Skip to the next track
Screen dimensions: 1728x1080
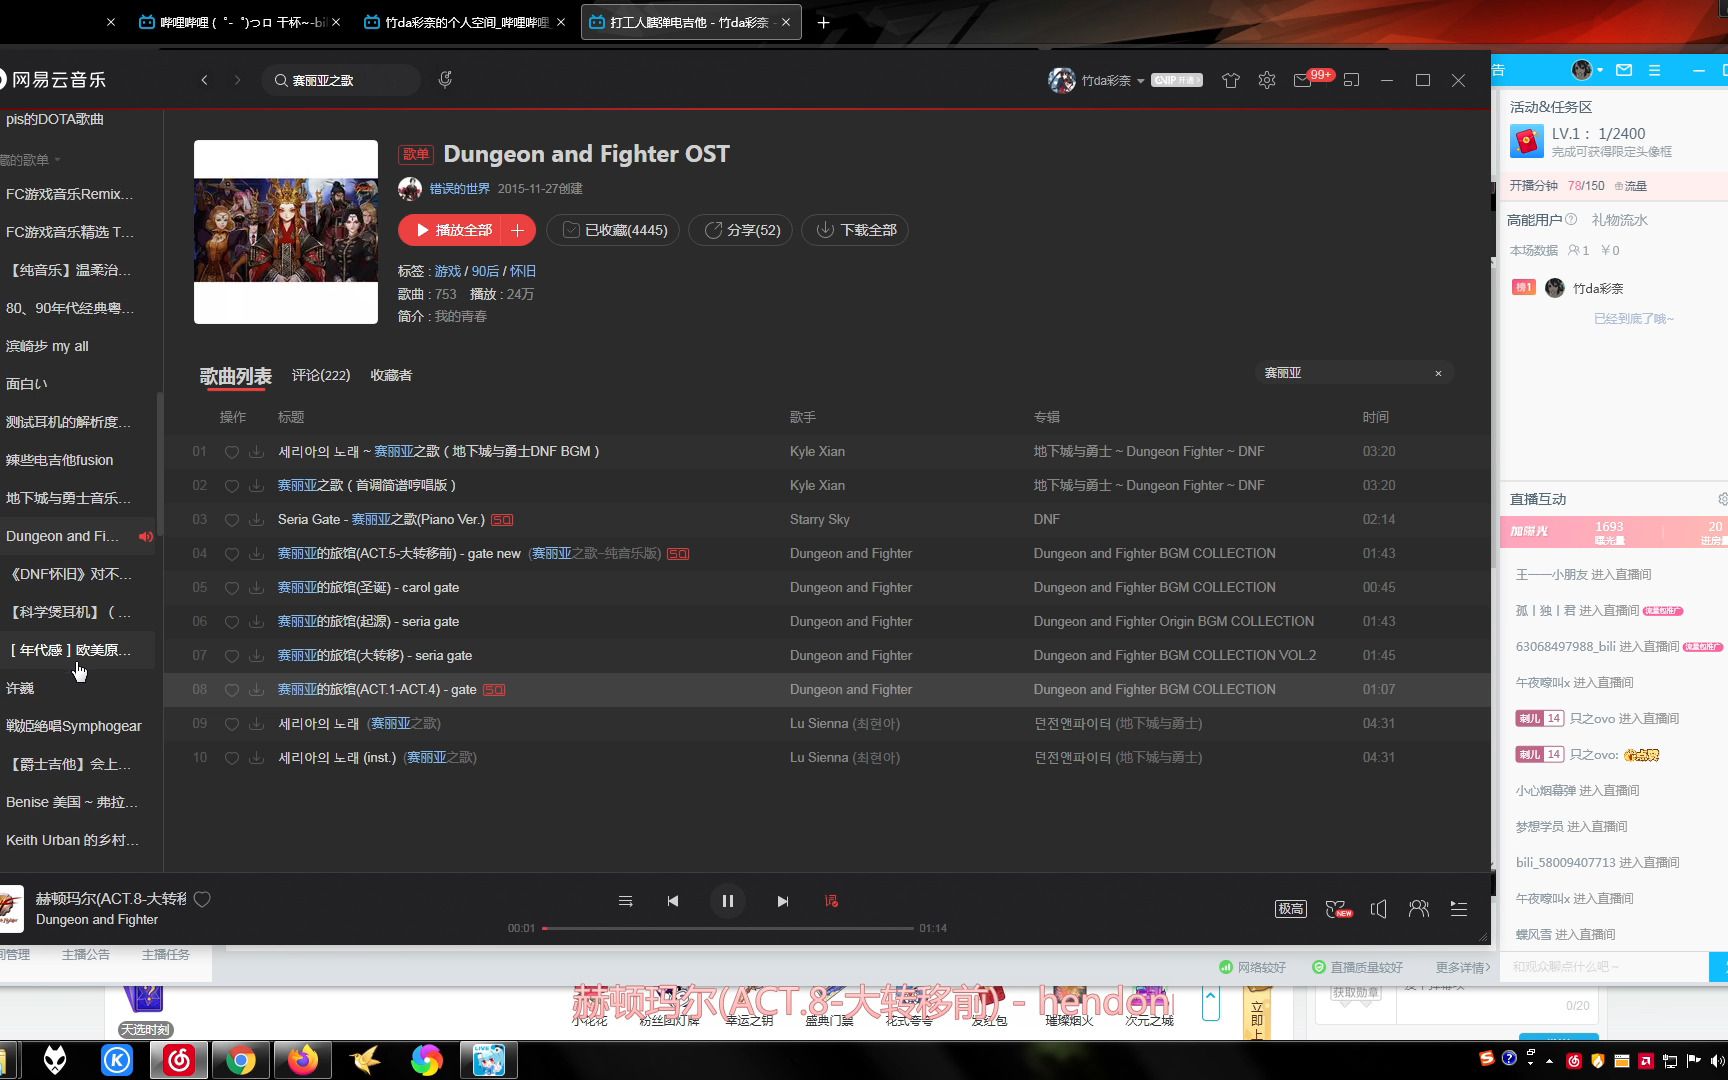[782, 901]
